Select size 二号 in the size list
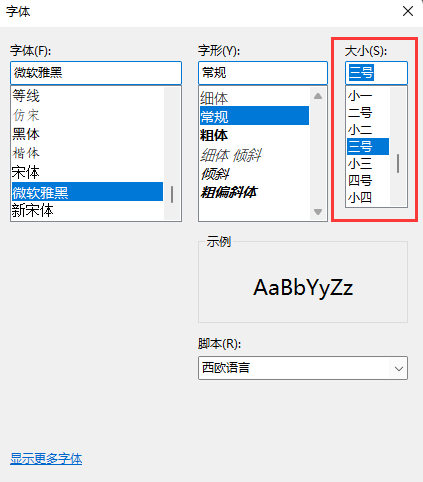 (368, 113)
